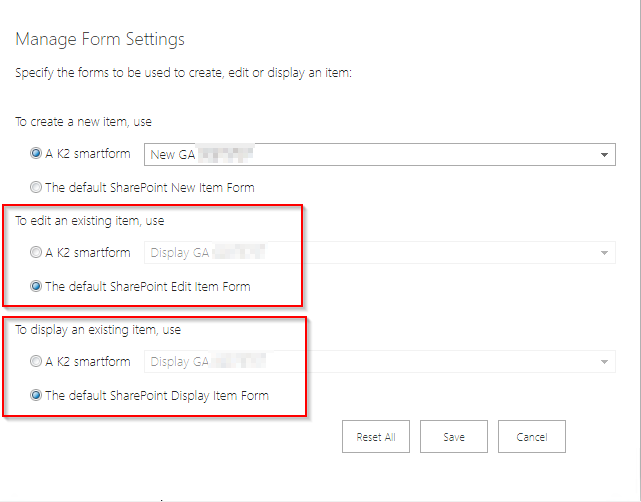Choose the default SharePoint New Item Form option

click(x=36, y=187)
